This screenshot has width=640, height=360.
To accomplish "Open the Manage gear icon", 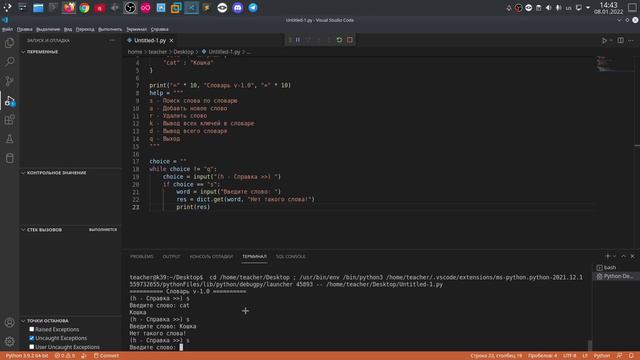I will coord(9,341).
